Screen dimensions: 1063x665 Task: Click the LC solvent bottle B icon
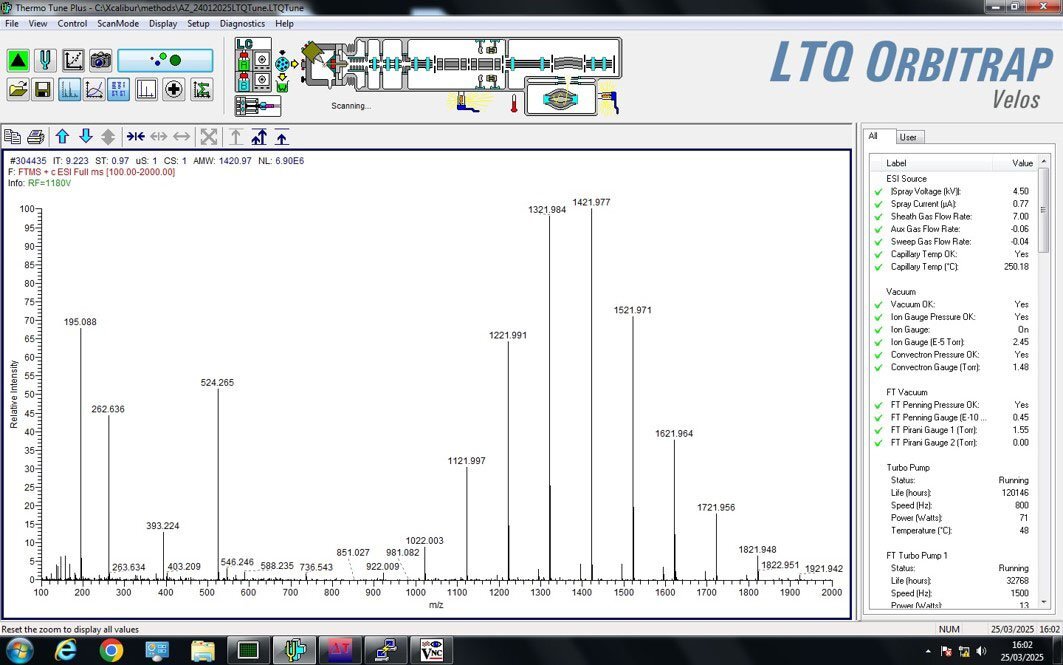[x=243, y=82]
